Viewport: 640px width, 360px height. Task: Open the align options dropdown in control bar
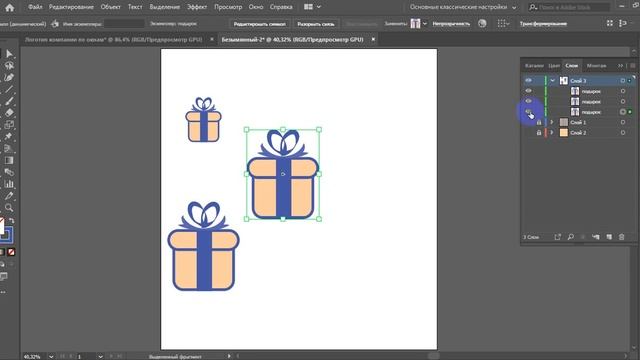tap(503, 24)
